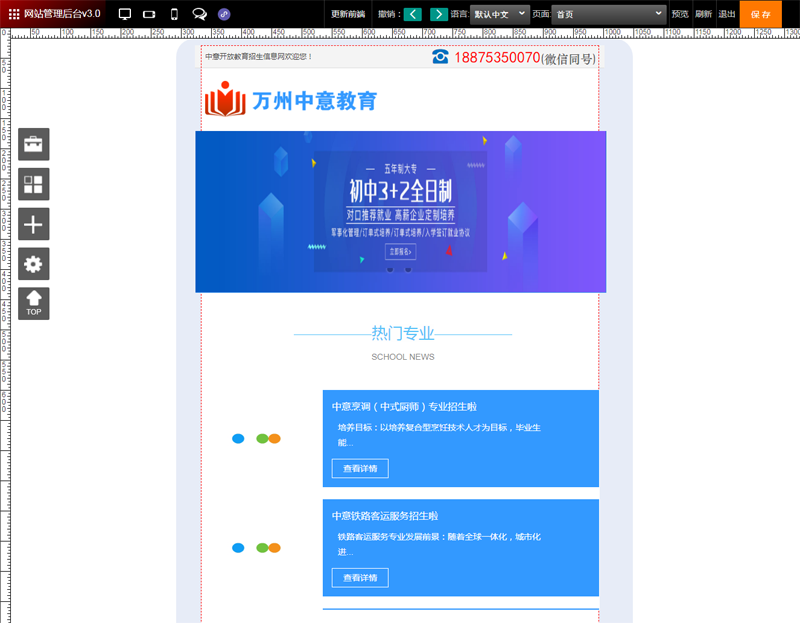Open the briefcase panel in left sidebar
The image size is (800, 623).
point(33,144)
